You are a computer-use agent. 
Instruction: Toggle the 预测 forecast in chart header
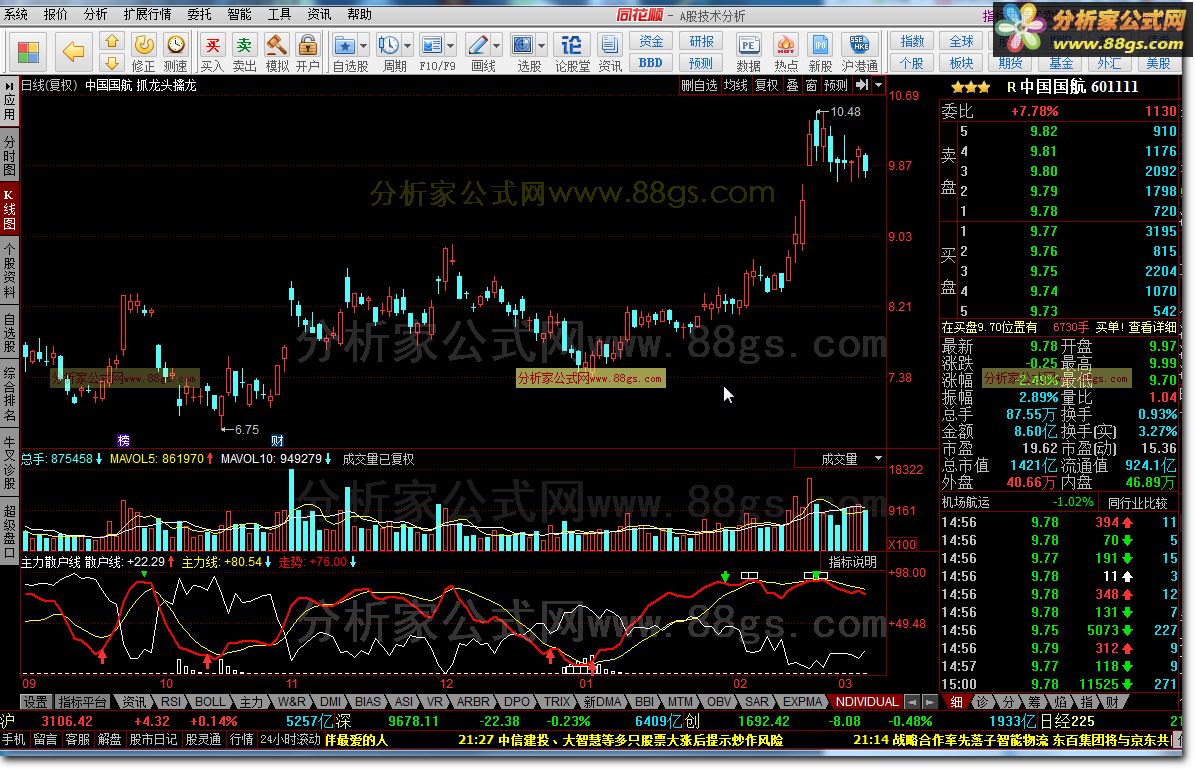click(x=836, y=85)
